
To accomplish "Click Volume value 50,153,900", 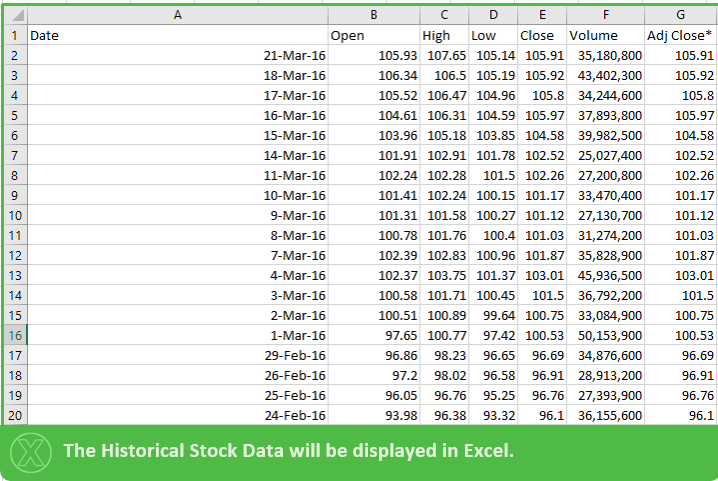I will (605, 335).
